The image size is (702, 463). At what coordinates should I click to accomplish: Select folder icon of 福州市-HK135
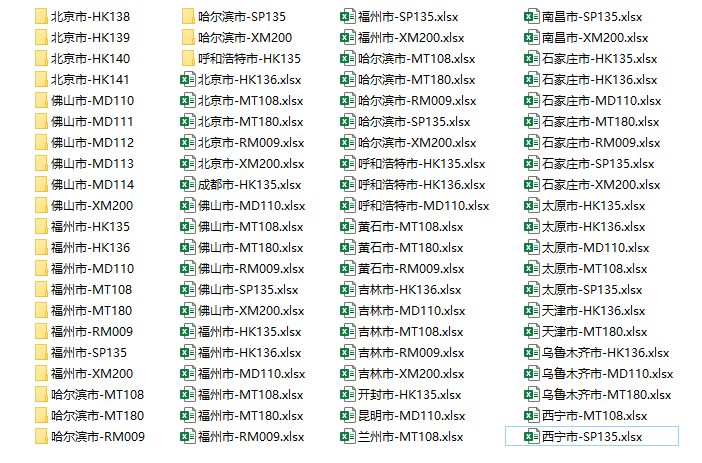tap(41, 227)
